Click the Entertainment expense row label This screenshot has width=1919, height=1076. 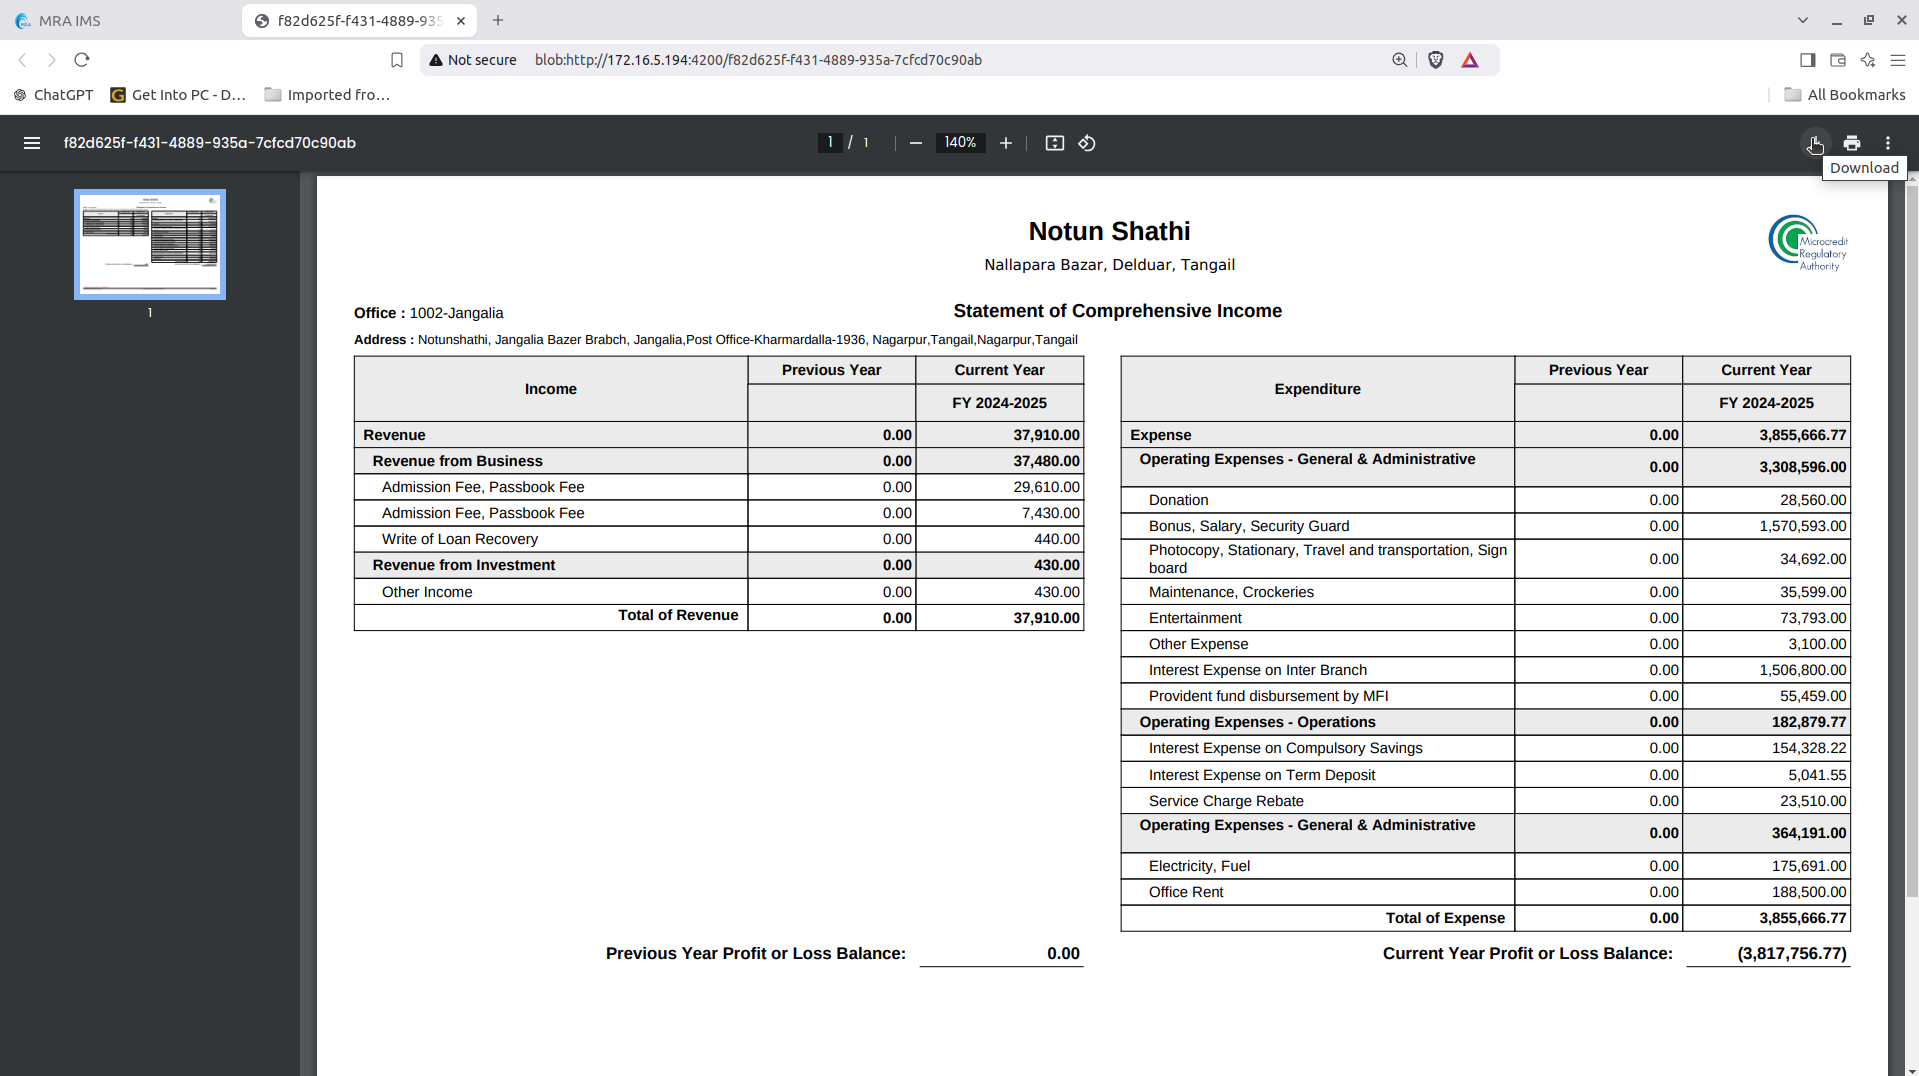[x=1195, y=618]
